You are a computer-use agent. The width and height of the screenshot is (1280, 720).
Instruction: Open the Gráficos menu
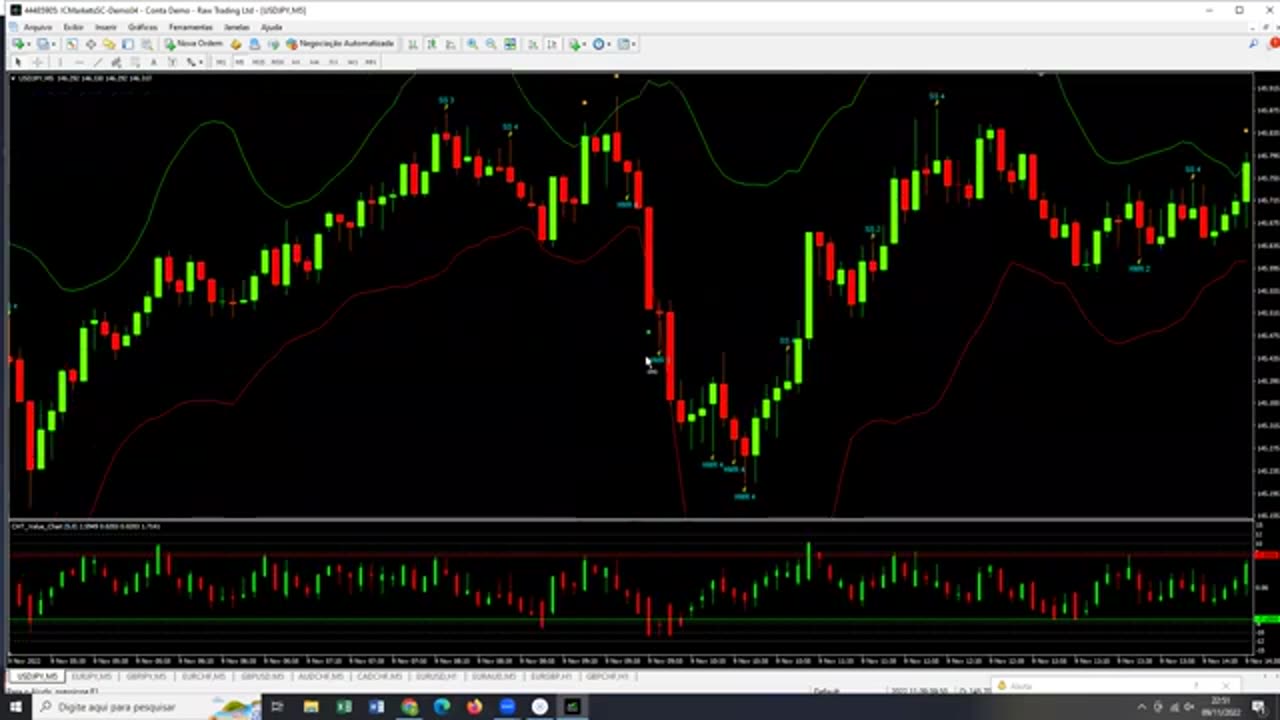click(x=143, y=27)
